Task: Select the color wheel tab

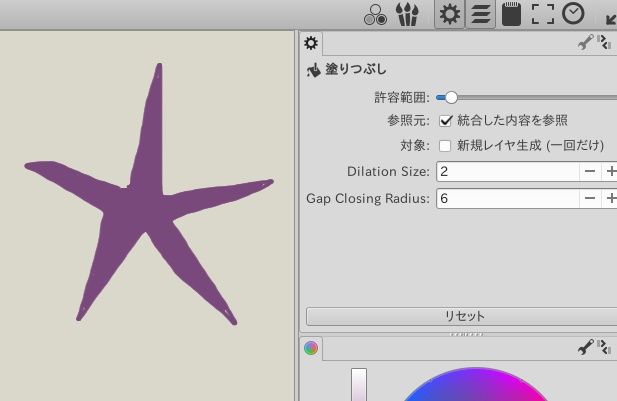Action: point(311,348)
